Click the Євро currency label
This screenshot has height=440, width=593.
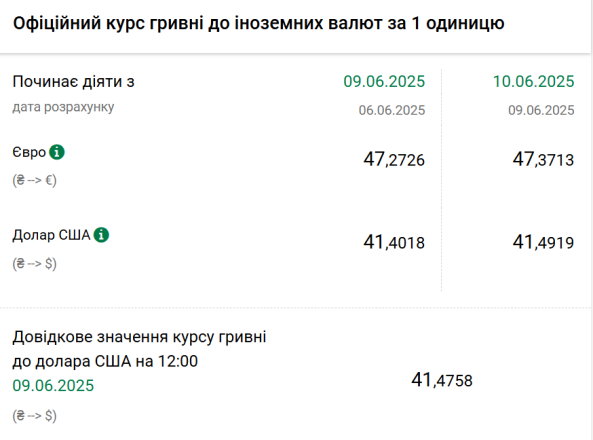(x=29, y=152)
